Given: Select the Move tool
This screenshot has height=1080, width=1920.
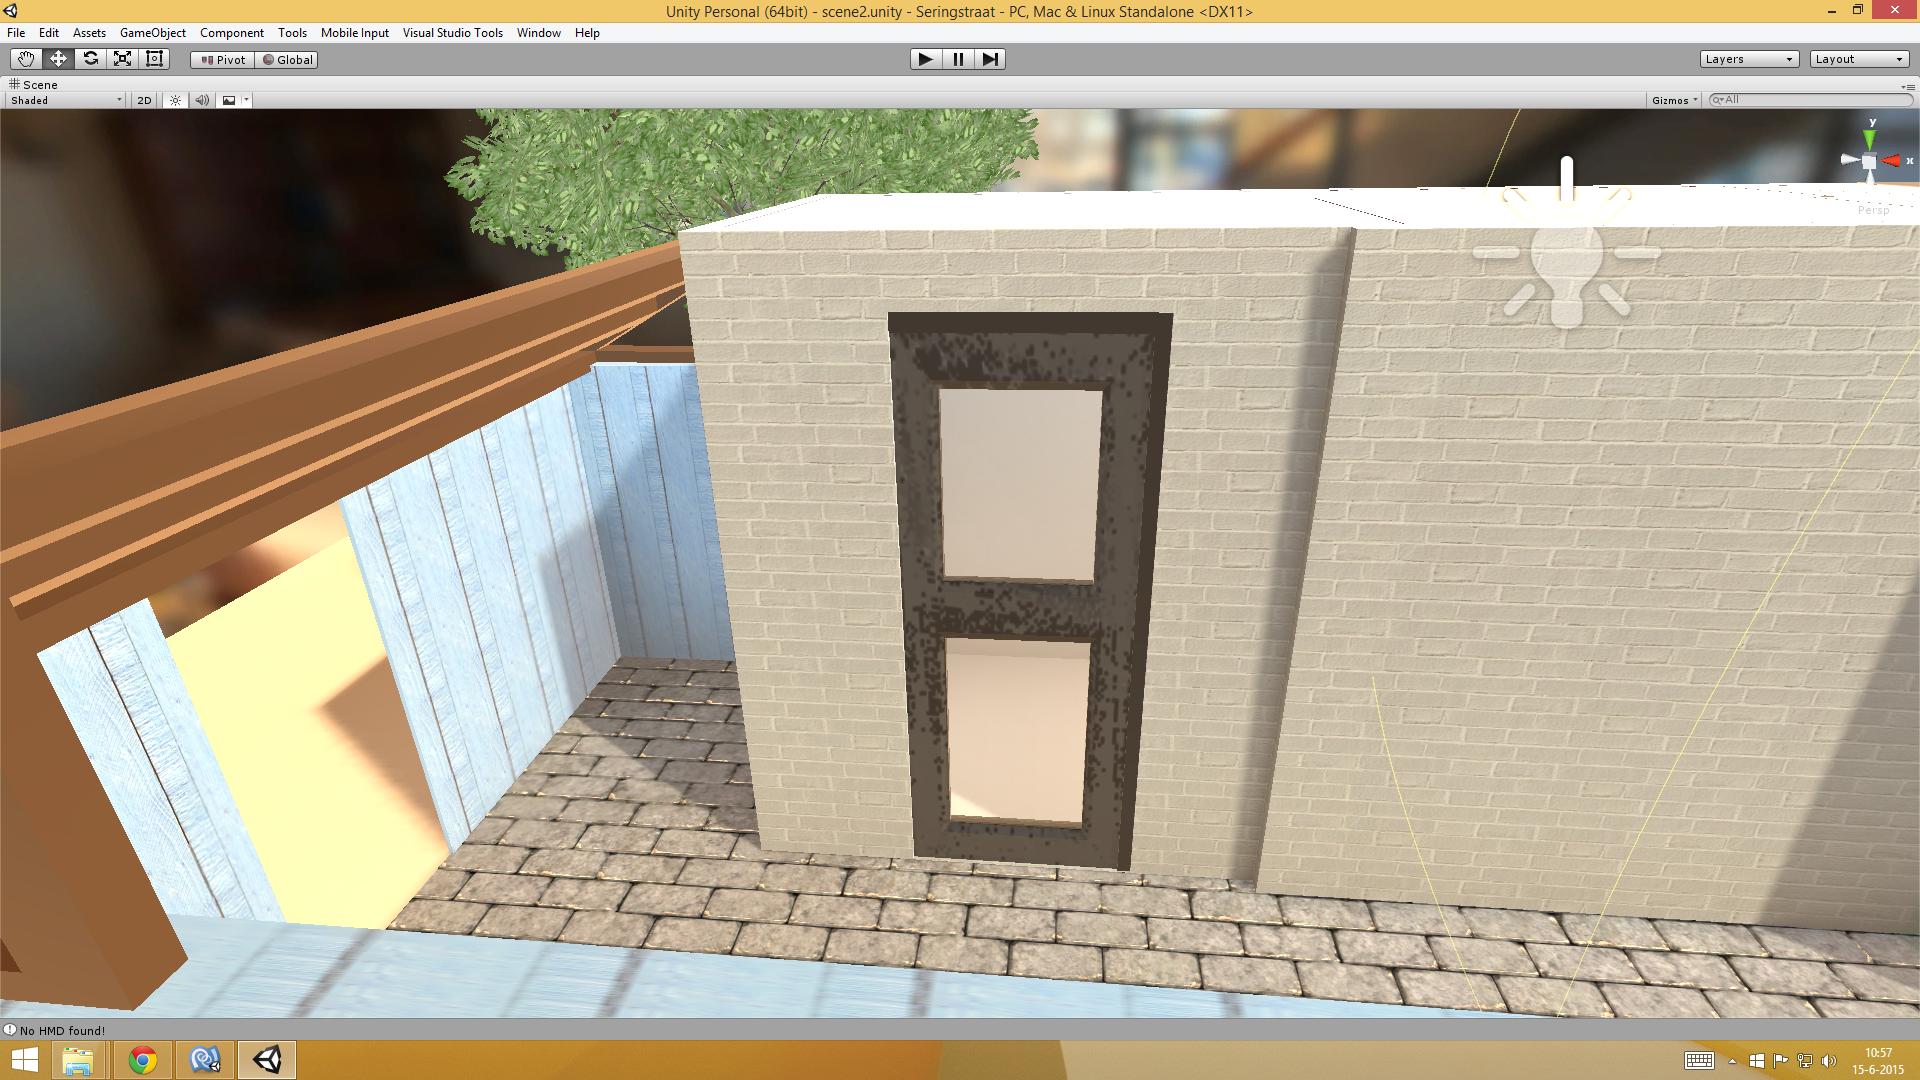Looking at the screenshot, I should 58,59.
